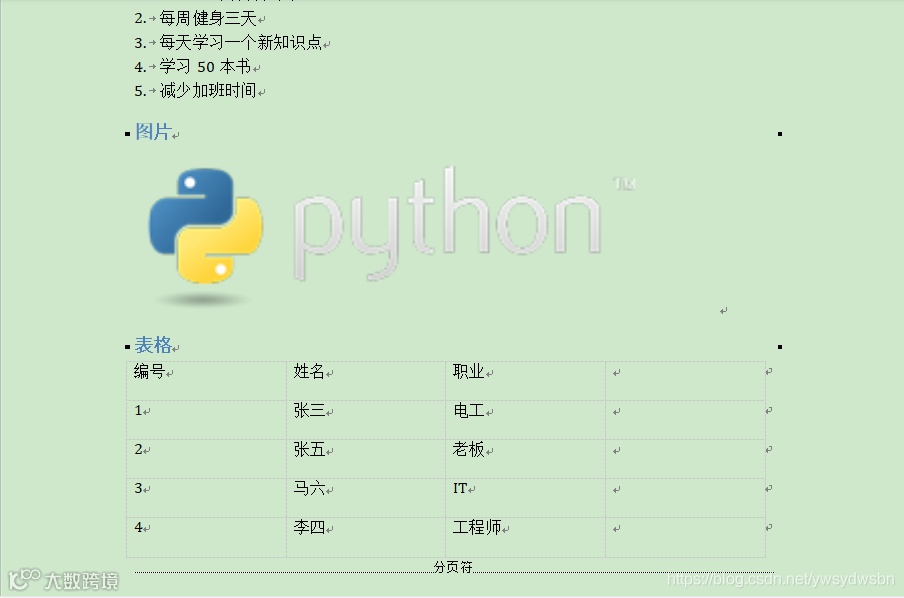Click list item '学习 50 本书'

pos(205,66)
